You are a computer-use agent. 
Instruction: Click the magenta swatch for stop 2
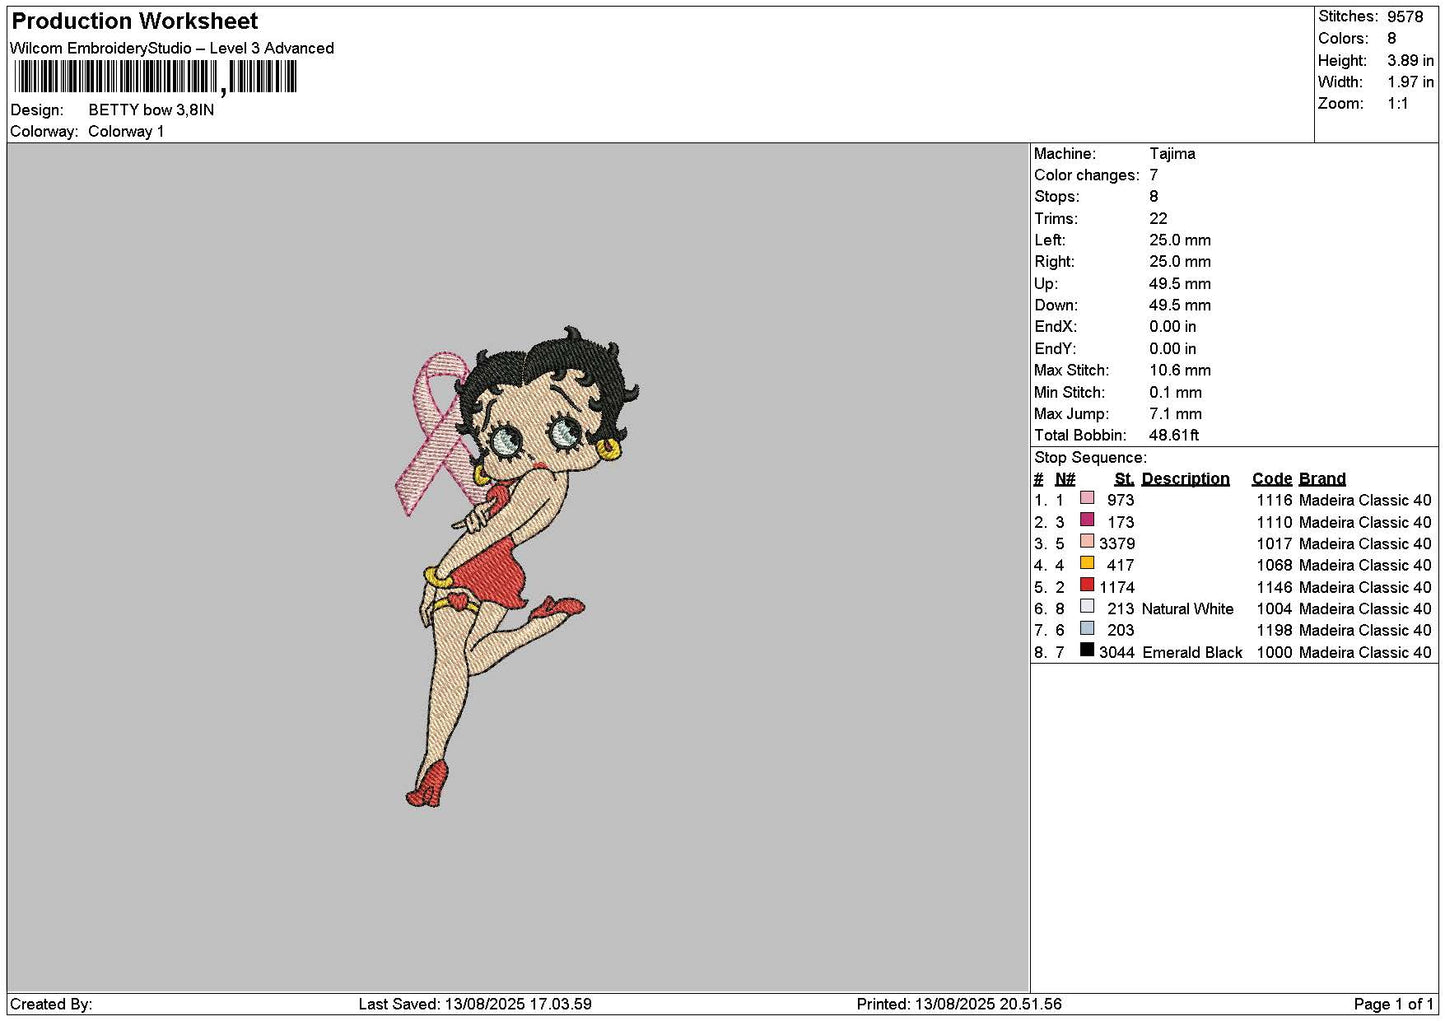[x=1087, y=520]
